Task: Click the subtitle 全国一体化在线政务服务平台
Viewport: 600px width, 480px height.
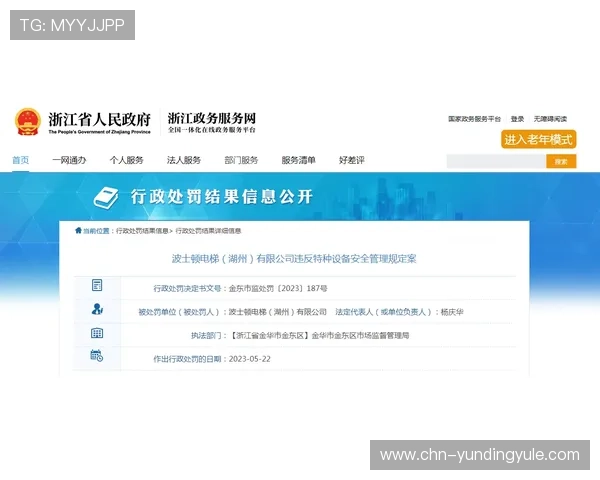Action: [212, 130]
